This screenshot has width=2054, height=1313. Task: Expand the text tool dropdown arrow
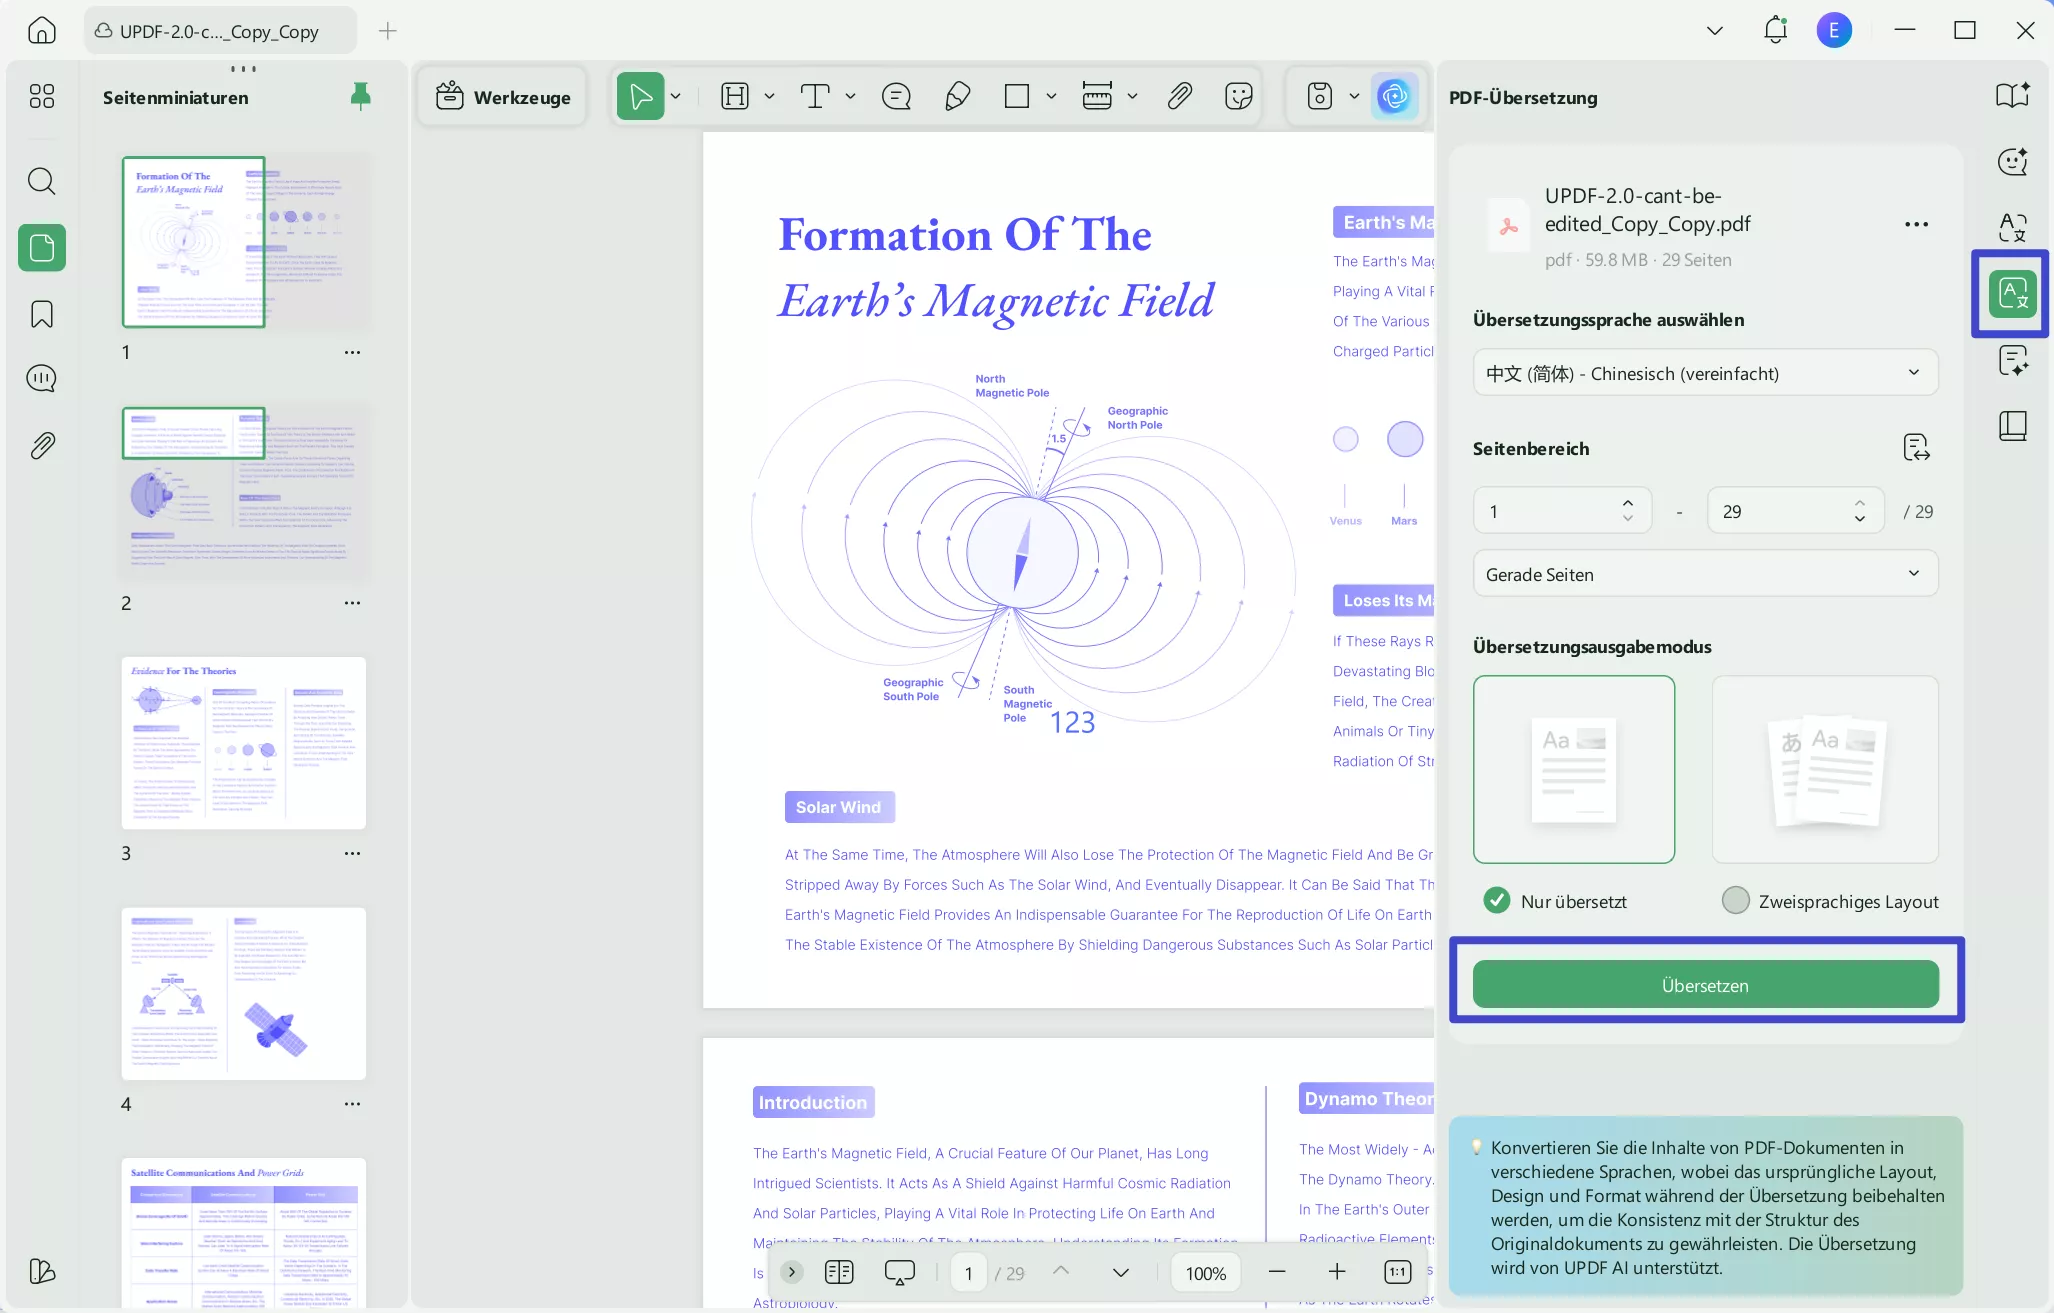[x=850, y=96]
